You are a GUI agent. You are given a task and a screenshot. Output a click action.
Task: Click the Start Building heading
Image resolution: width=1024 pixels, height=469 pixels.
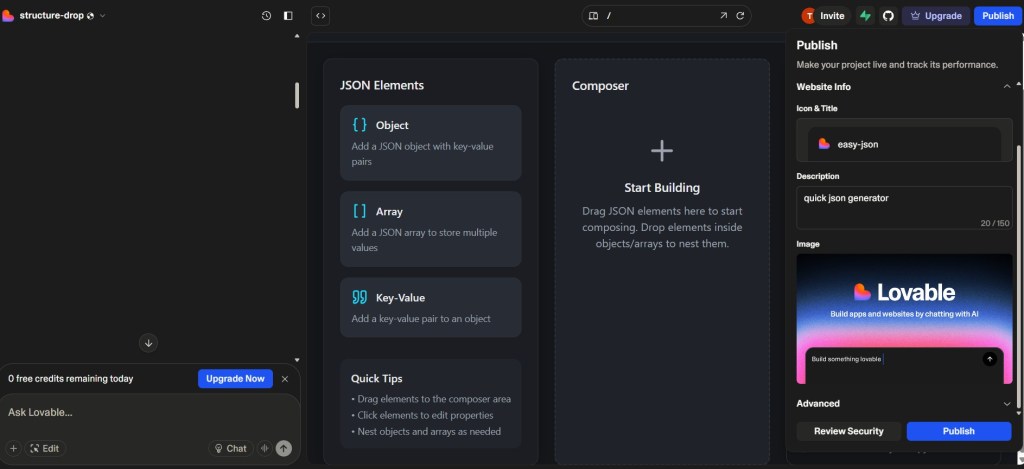click(662, 187)
